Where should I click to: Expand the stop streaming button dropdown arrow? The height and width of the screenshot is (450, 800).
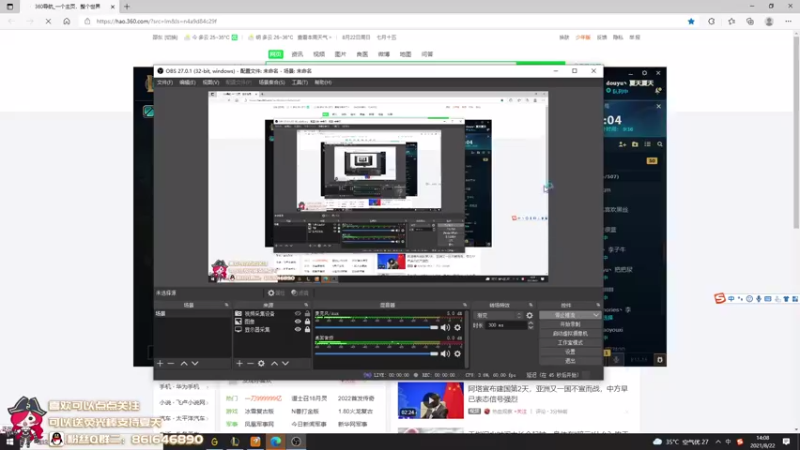596,315
